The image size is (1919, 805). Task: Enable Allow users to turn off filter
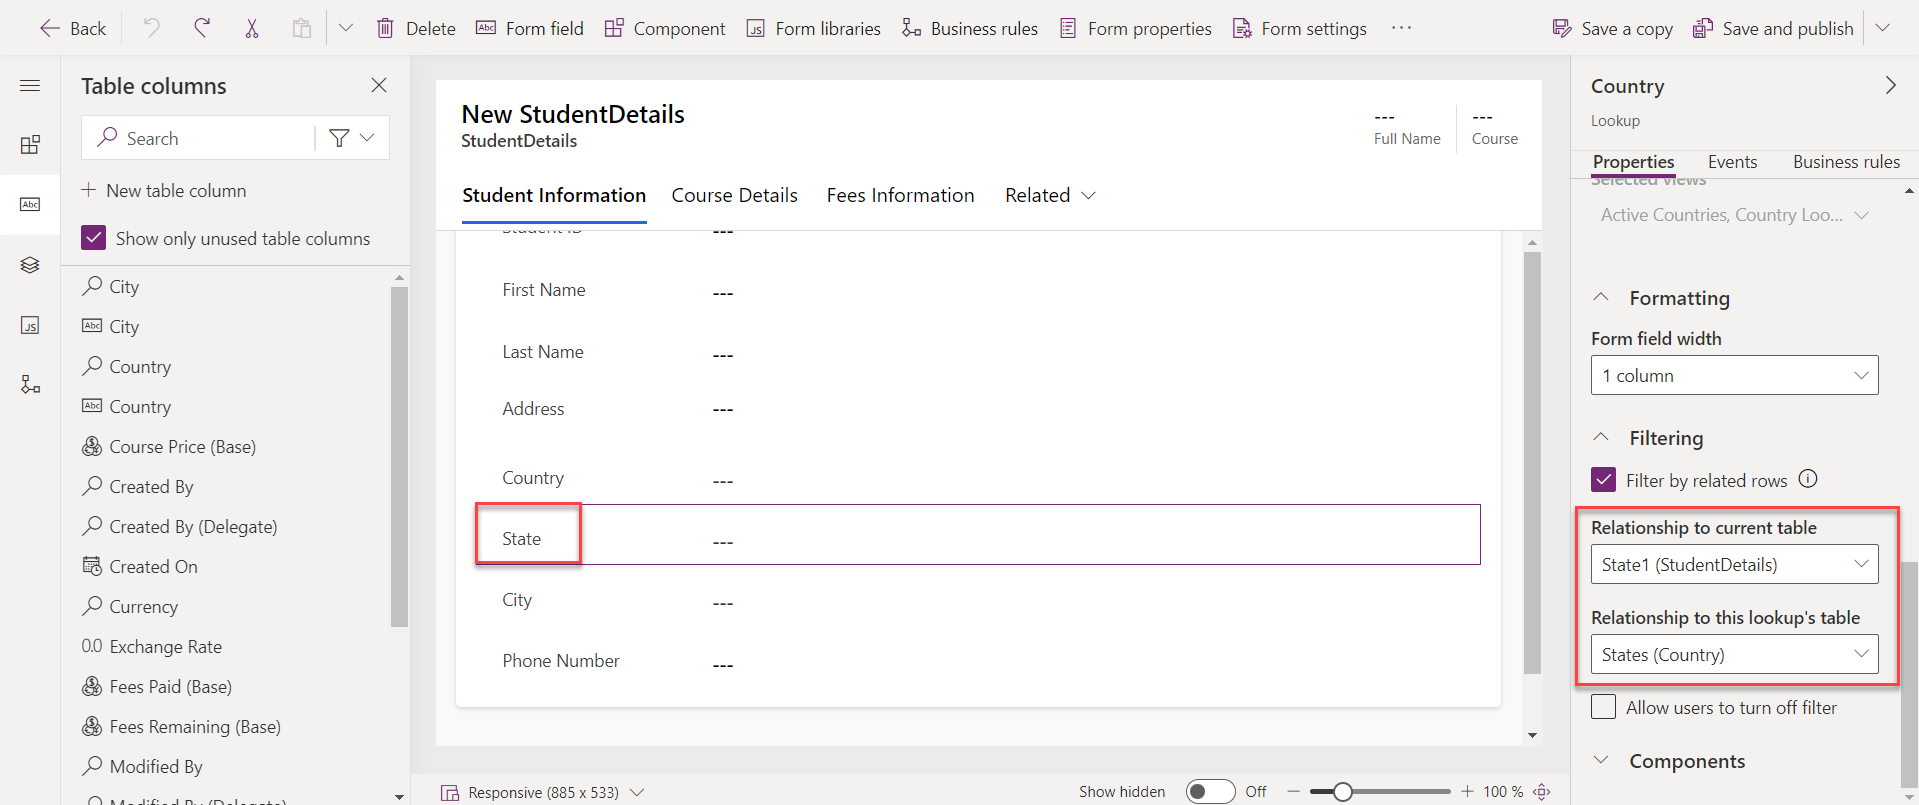[1604, 707]
